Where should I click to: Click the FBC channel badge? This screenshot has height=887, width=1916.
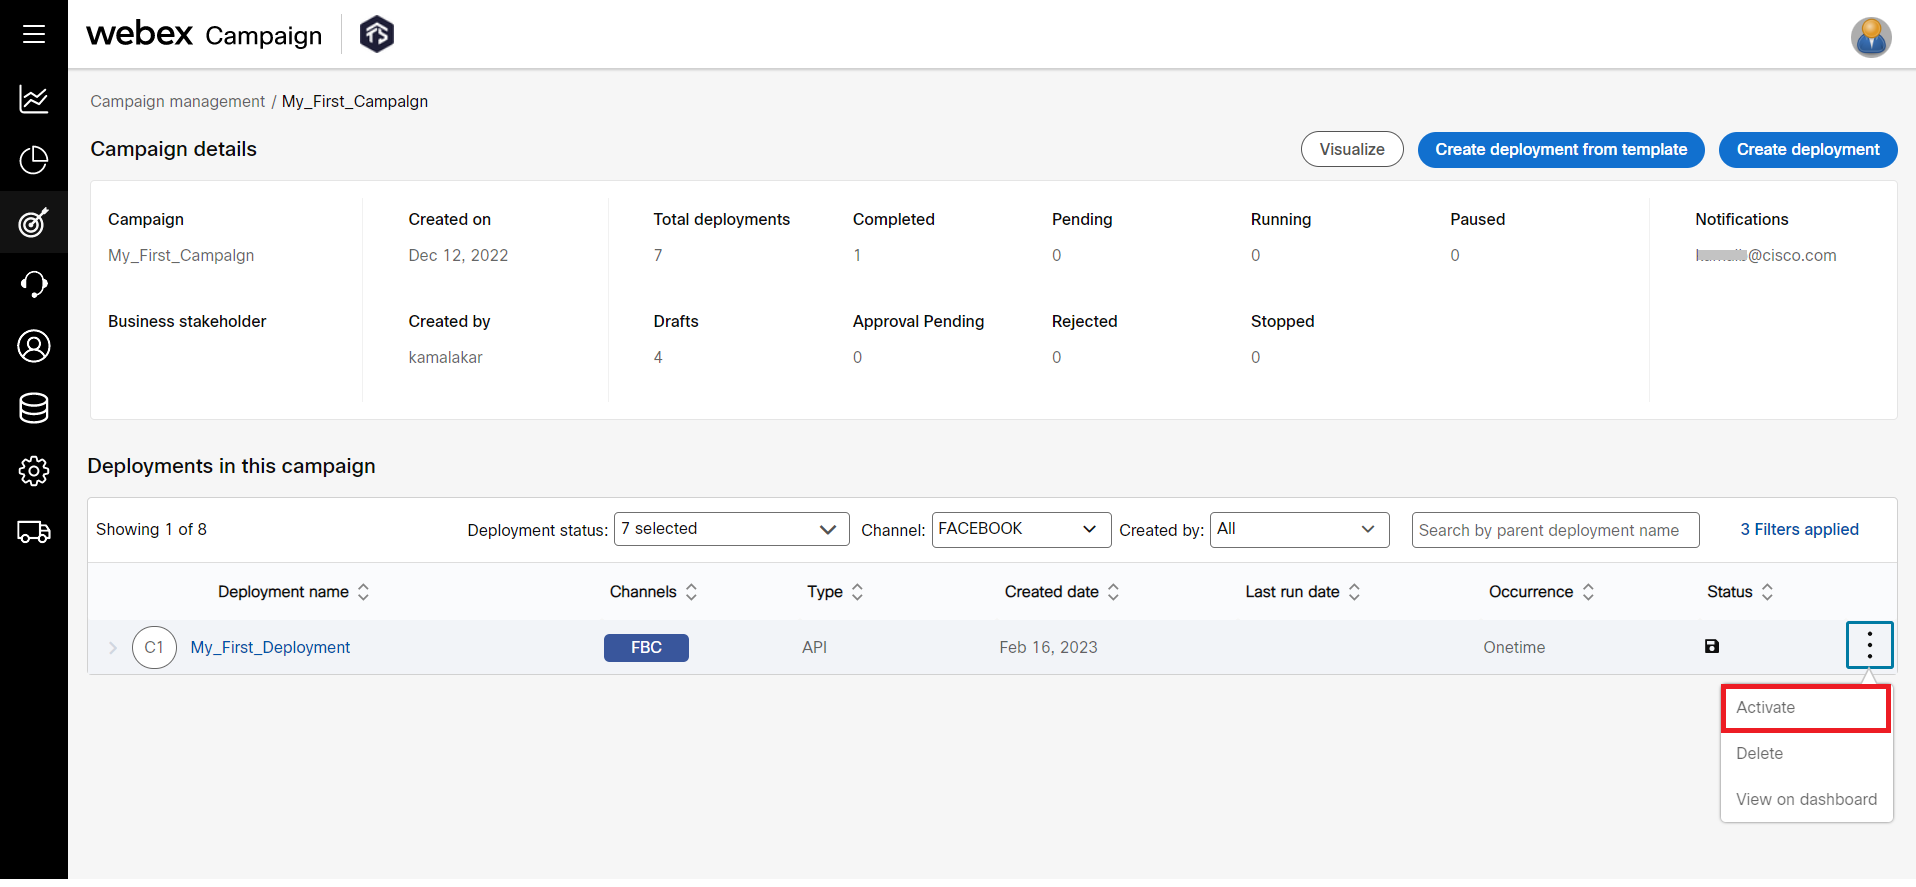coord(646,648)
